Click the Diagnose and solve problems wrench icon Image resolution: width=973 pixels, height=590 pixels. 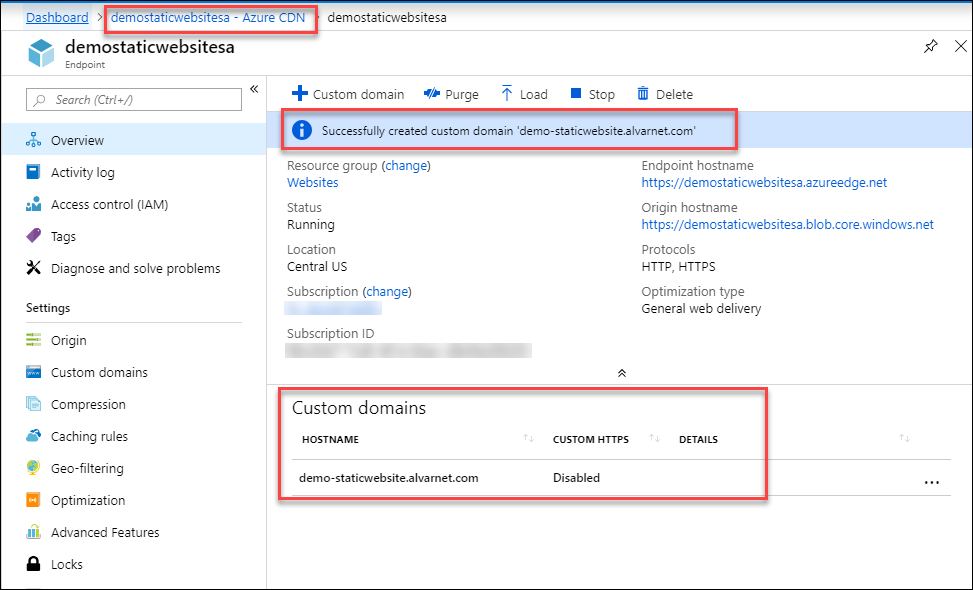pos(34,268)
